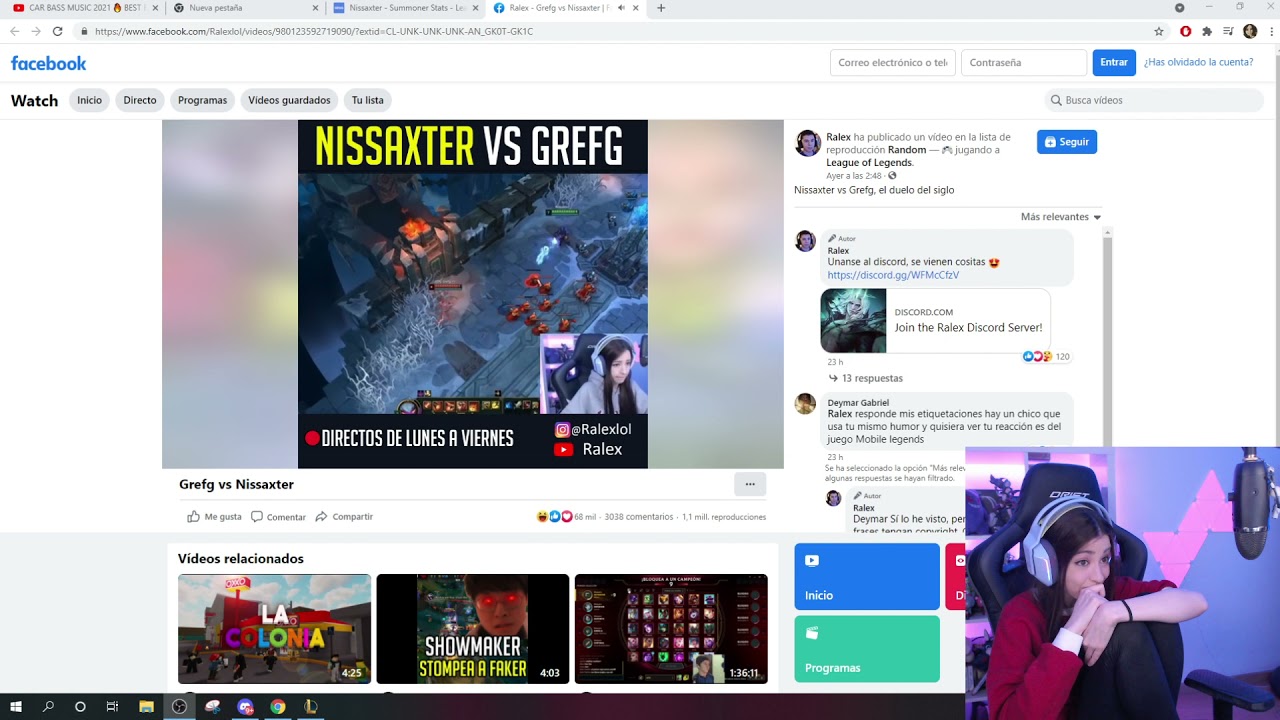Open the ¿Has olvidado la cuenta? link
The image size is (1280, 720).
pyautogui.click(x=1198, y=62)
